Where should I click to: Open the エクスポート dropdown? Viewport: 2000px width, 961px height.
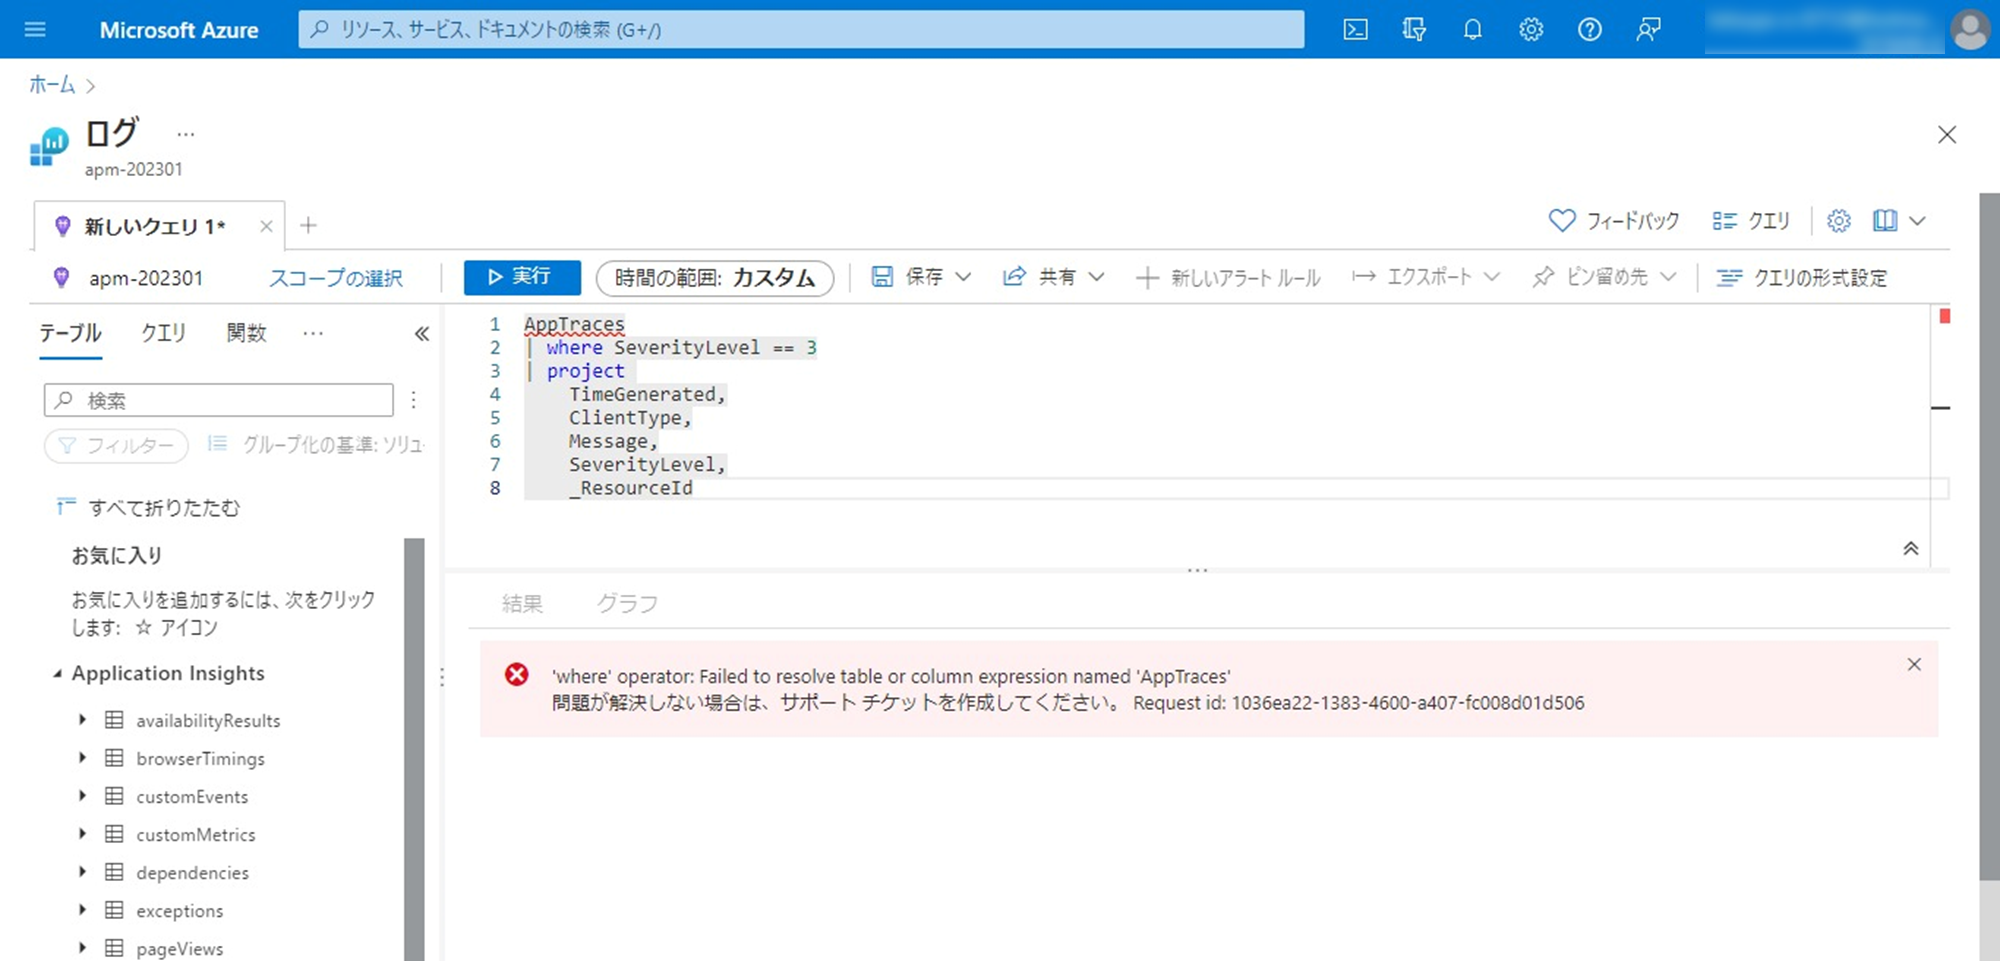point(1426,277)
